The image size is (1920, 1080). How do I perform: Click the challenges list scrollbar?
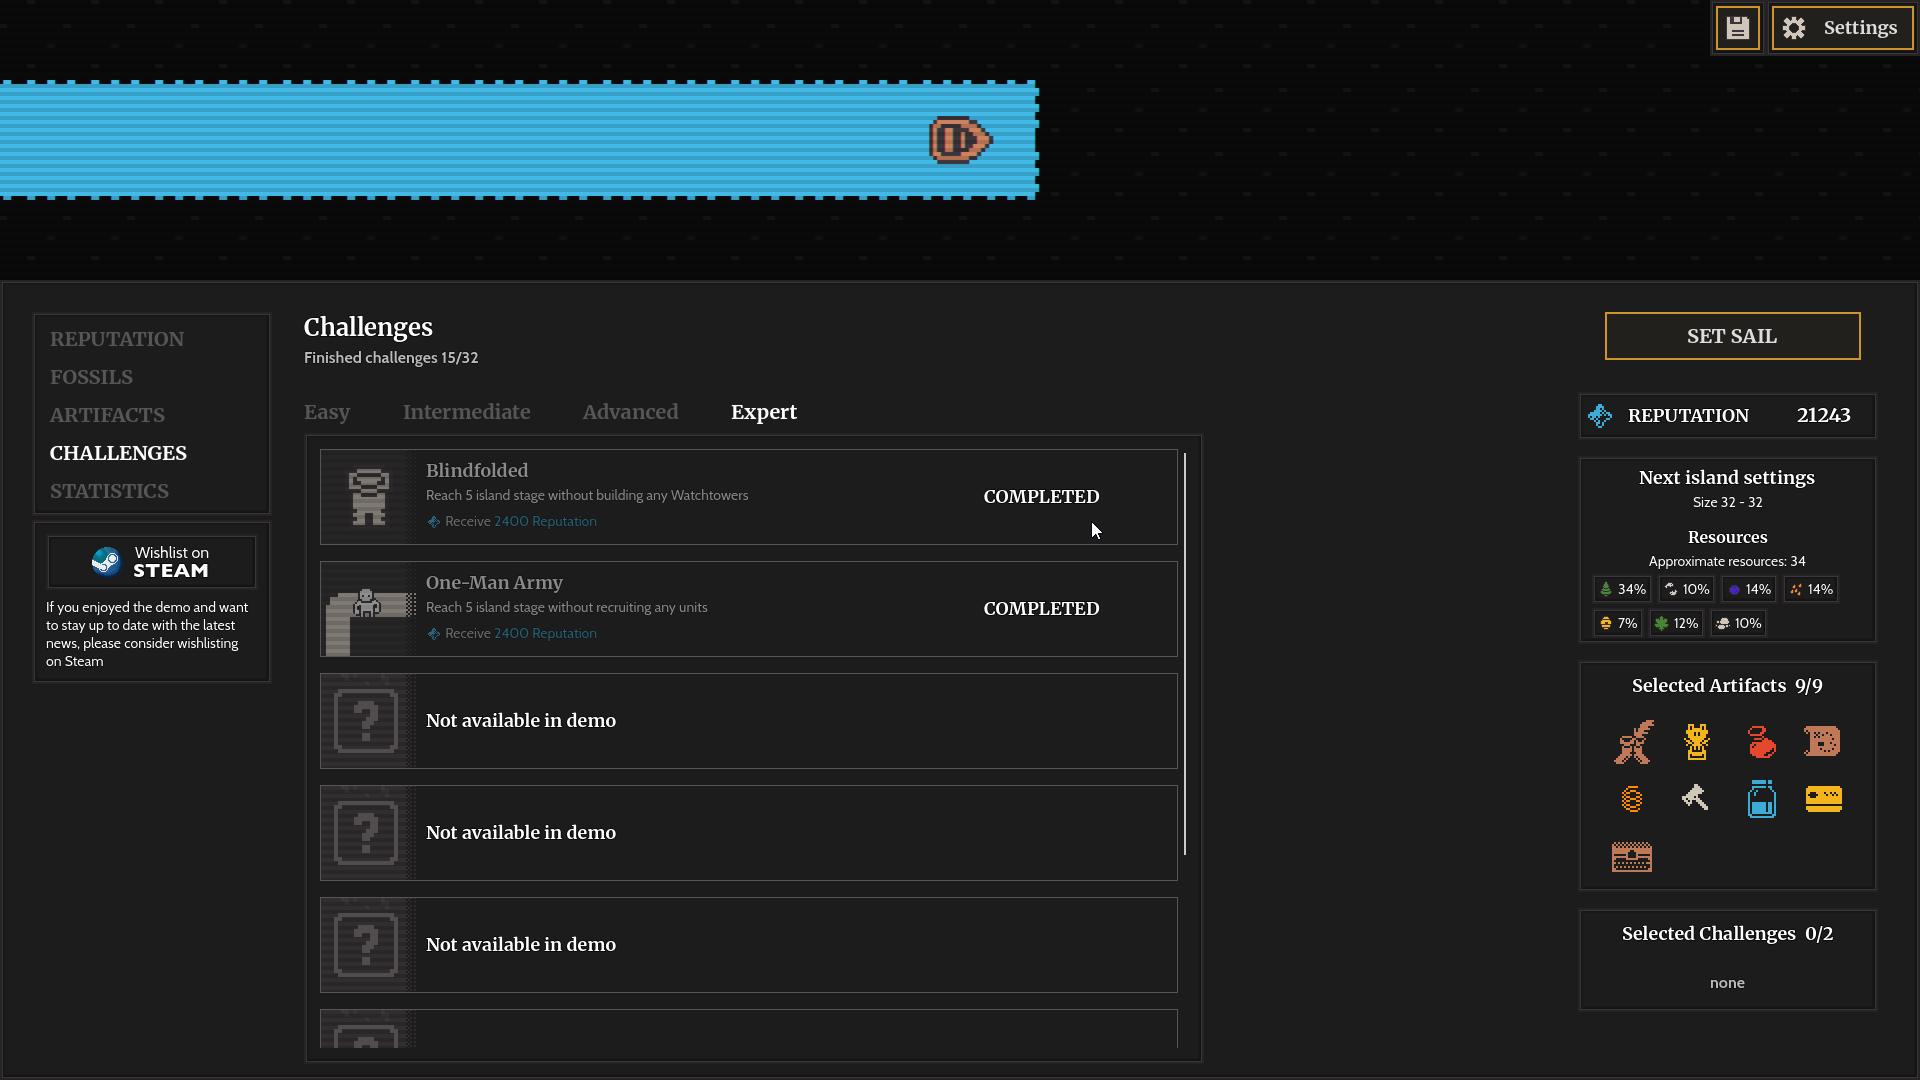tap(1185, 654)
